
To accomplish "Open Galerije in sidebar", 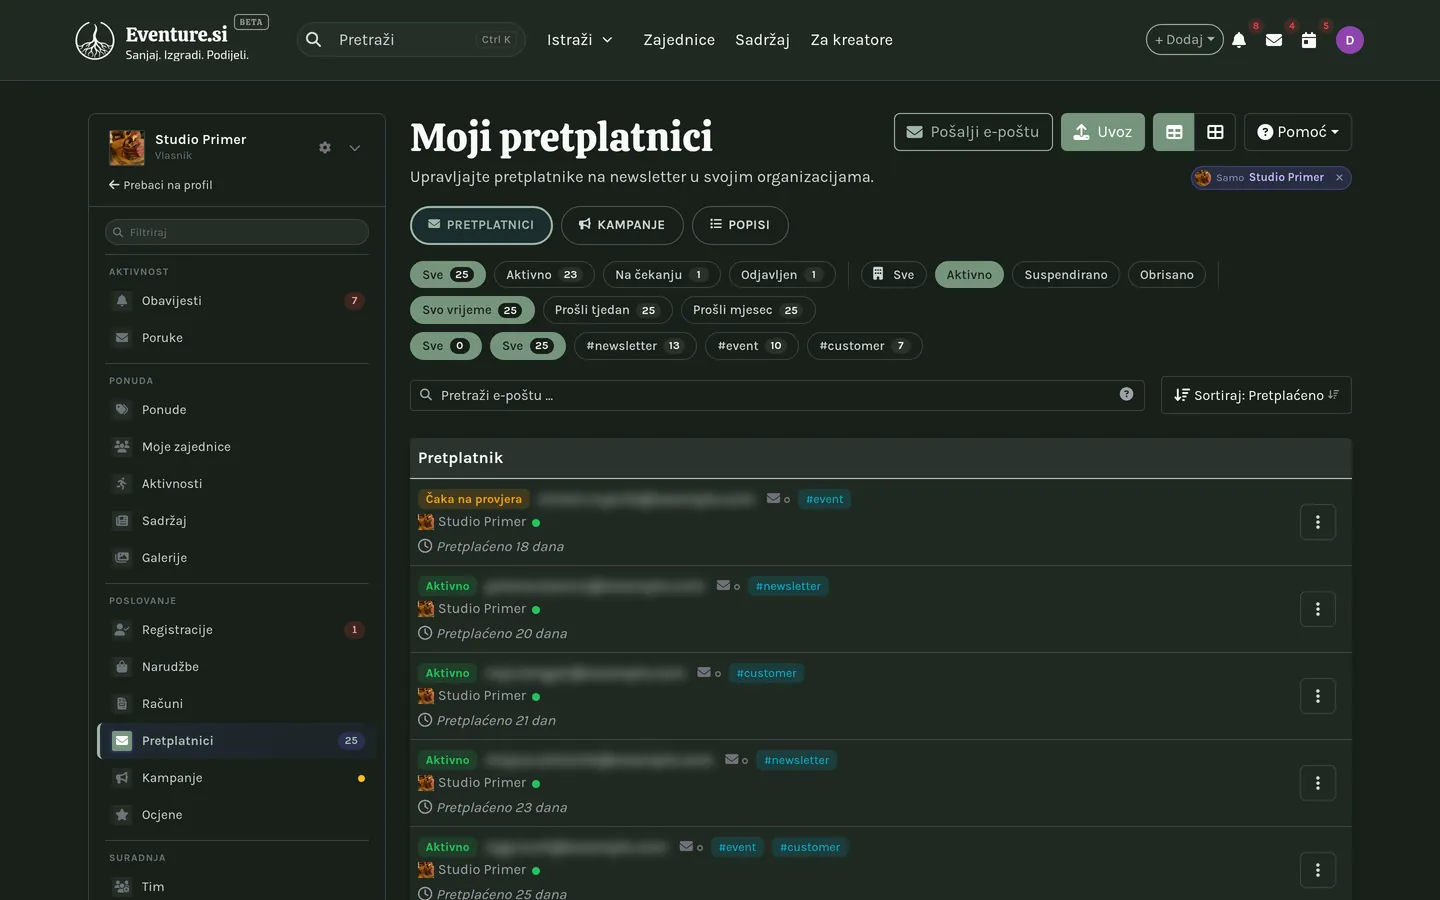I will pyautogui.click(x=237, y=558).
